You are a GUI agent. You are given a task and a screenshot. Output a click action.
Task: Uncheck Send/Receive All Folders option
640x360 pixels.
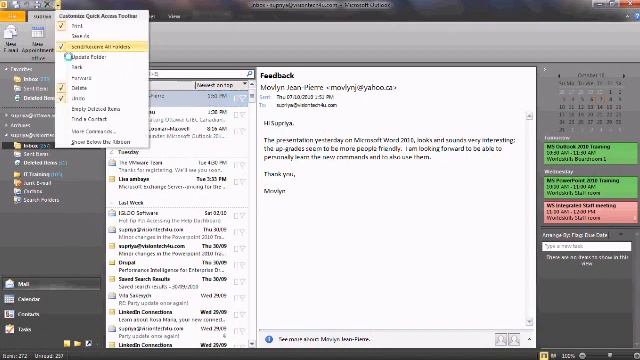(x=102, y=47)
